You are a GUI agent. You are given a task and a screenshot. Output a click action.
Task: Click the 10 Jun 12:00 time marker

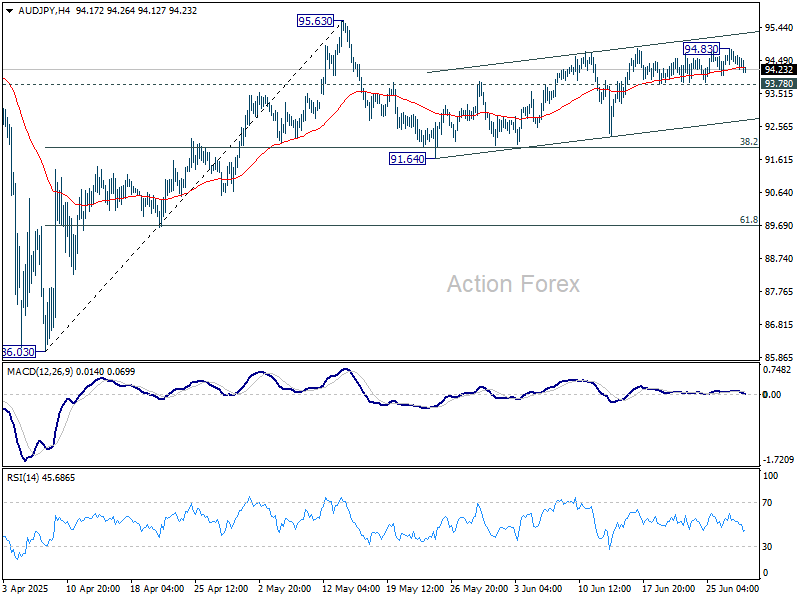point(605,588)
